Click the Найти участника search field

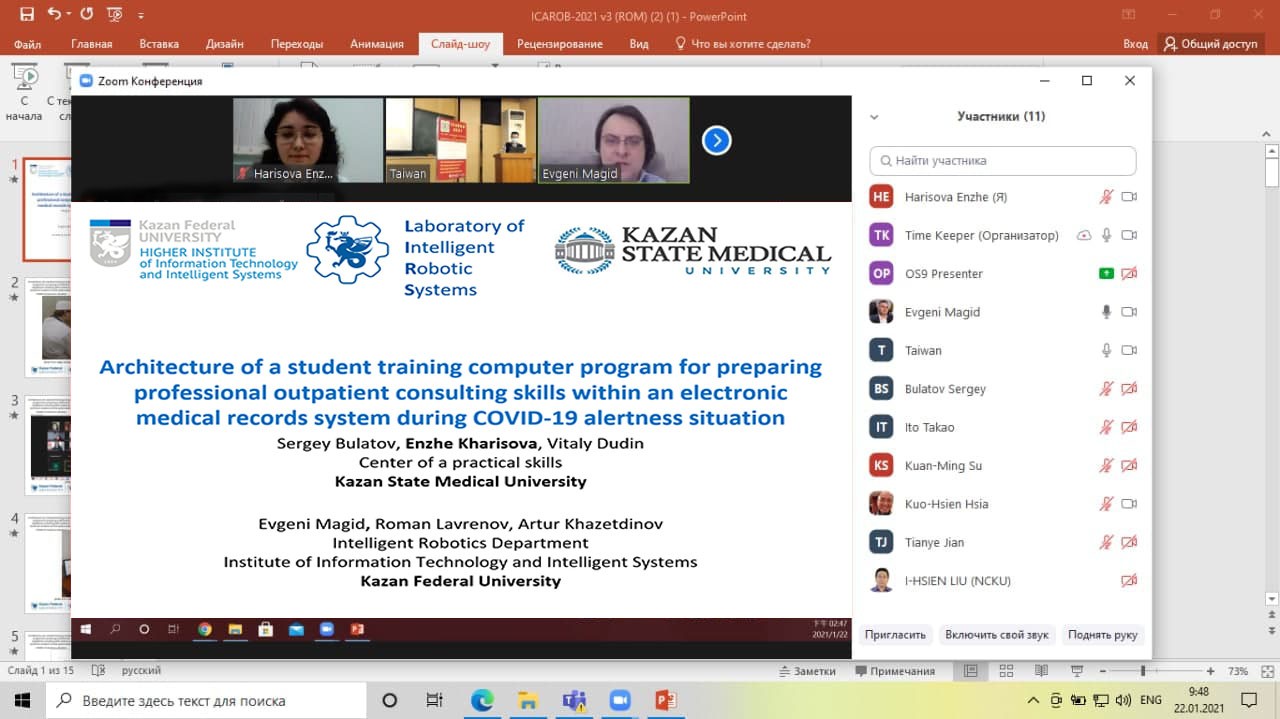pos(1003,160)
